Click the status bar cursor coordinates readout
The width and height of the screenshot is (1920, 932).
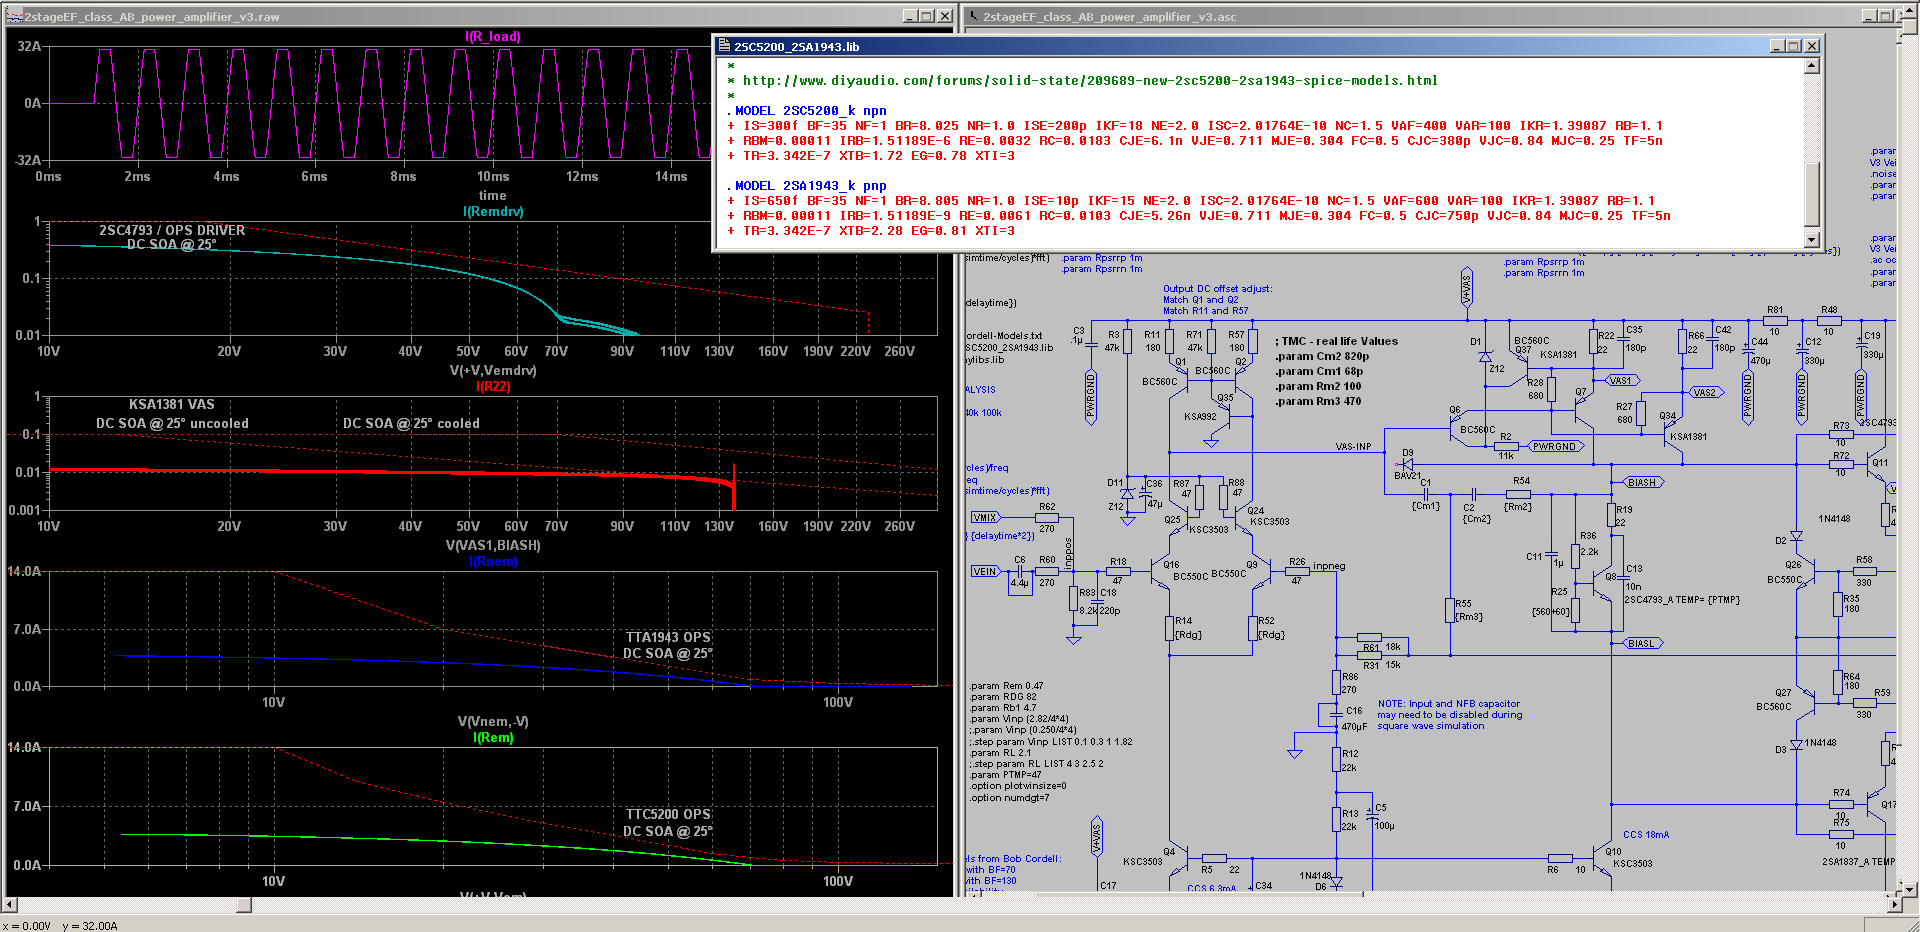[x=60, y=926]
